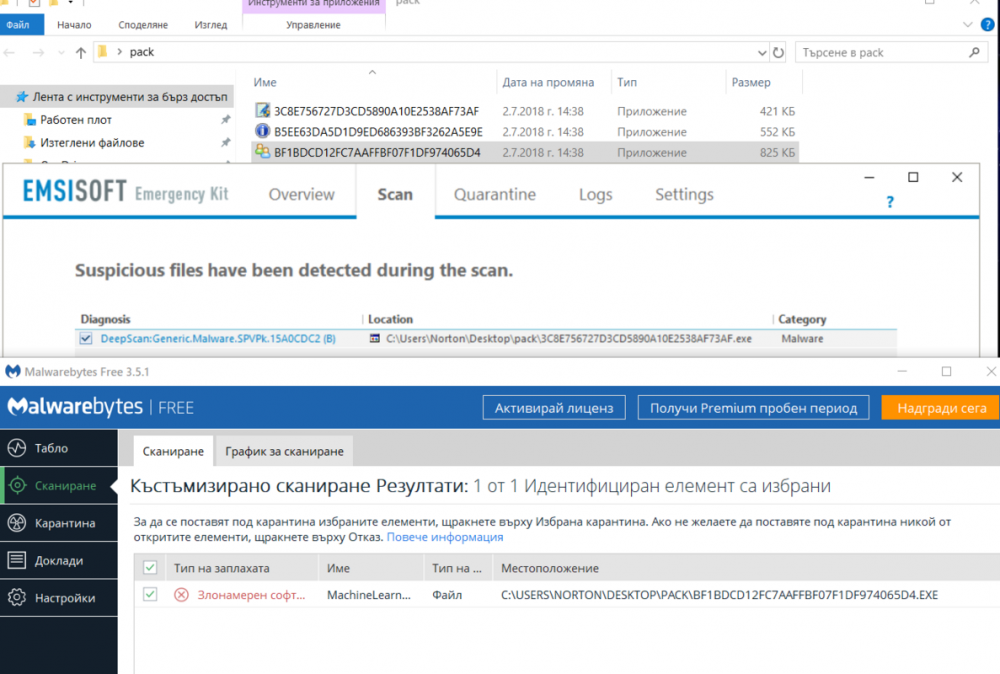1000x674 pixels.
Task: Uncheck the DeepScan:Generic.Malware detection checkbox
Action: pyautogui.click(x=86, y=339)
